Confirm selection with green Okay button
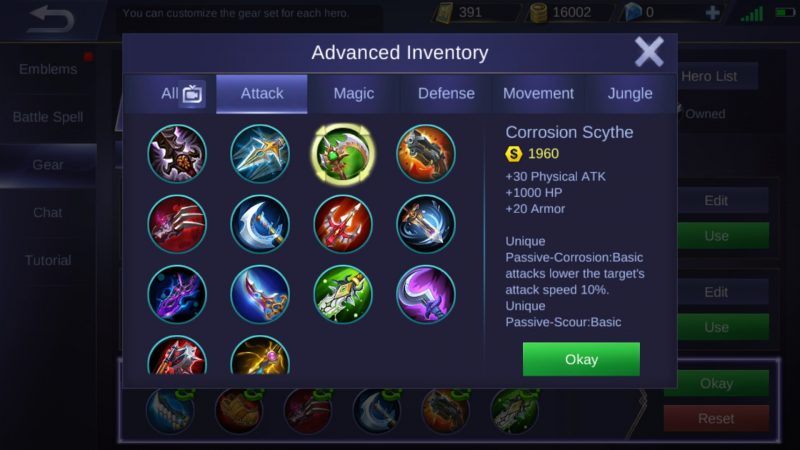The height and width of the screenshot is (450, 800). pos(581,359)
